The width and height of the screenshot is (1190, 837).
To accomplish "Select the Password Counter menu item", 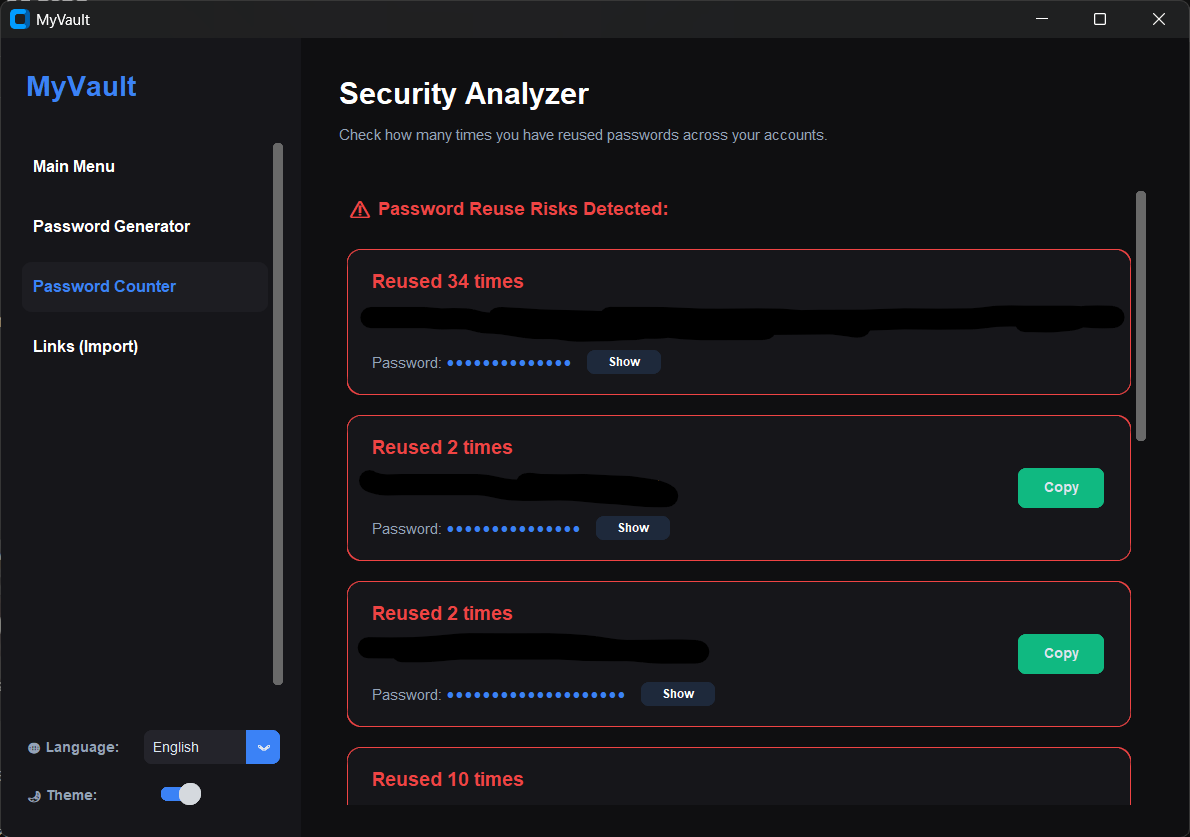I will point(144,287).
